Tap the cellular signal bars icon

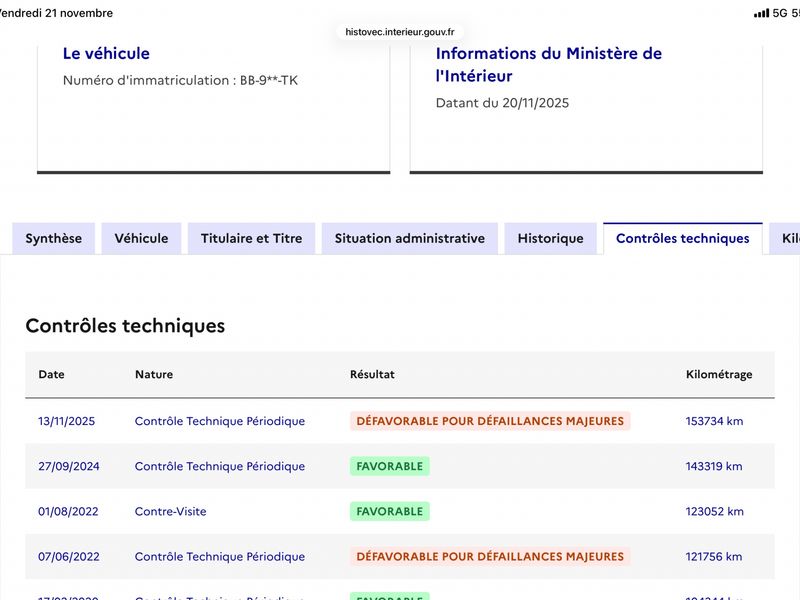pos(761,13)
